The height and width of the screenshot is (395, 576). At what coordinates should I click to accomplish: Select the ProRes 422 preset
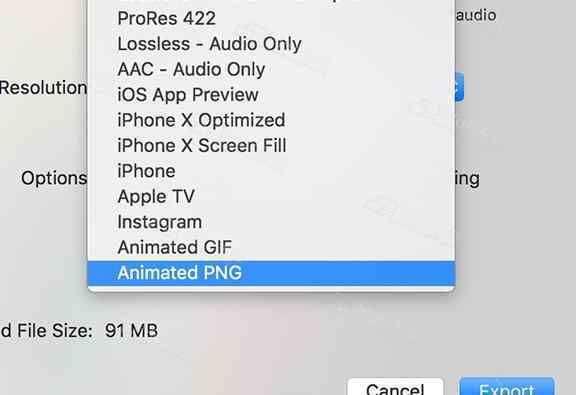click(271, 18)
